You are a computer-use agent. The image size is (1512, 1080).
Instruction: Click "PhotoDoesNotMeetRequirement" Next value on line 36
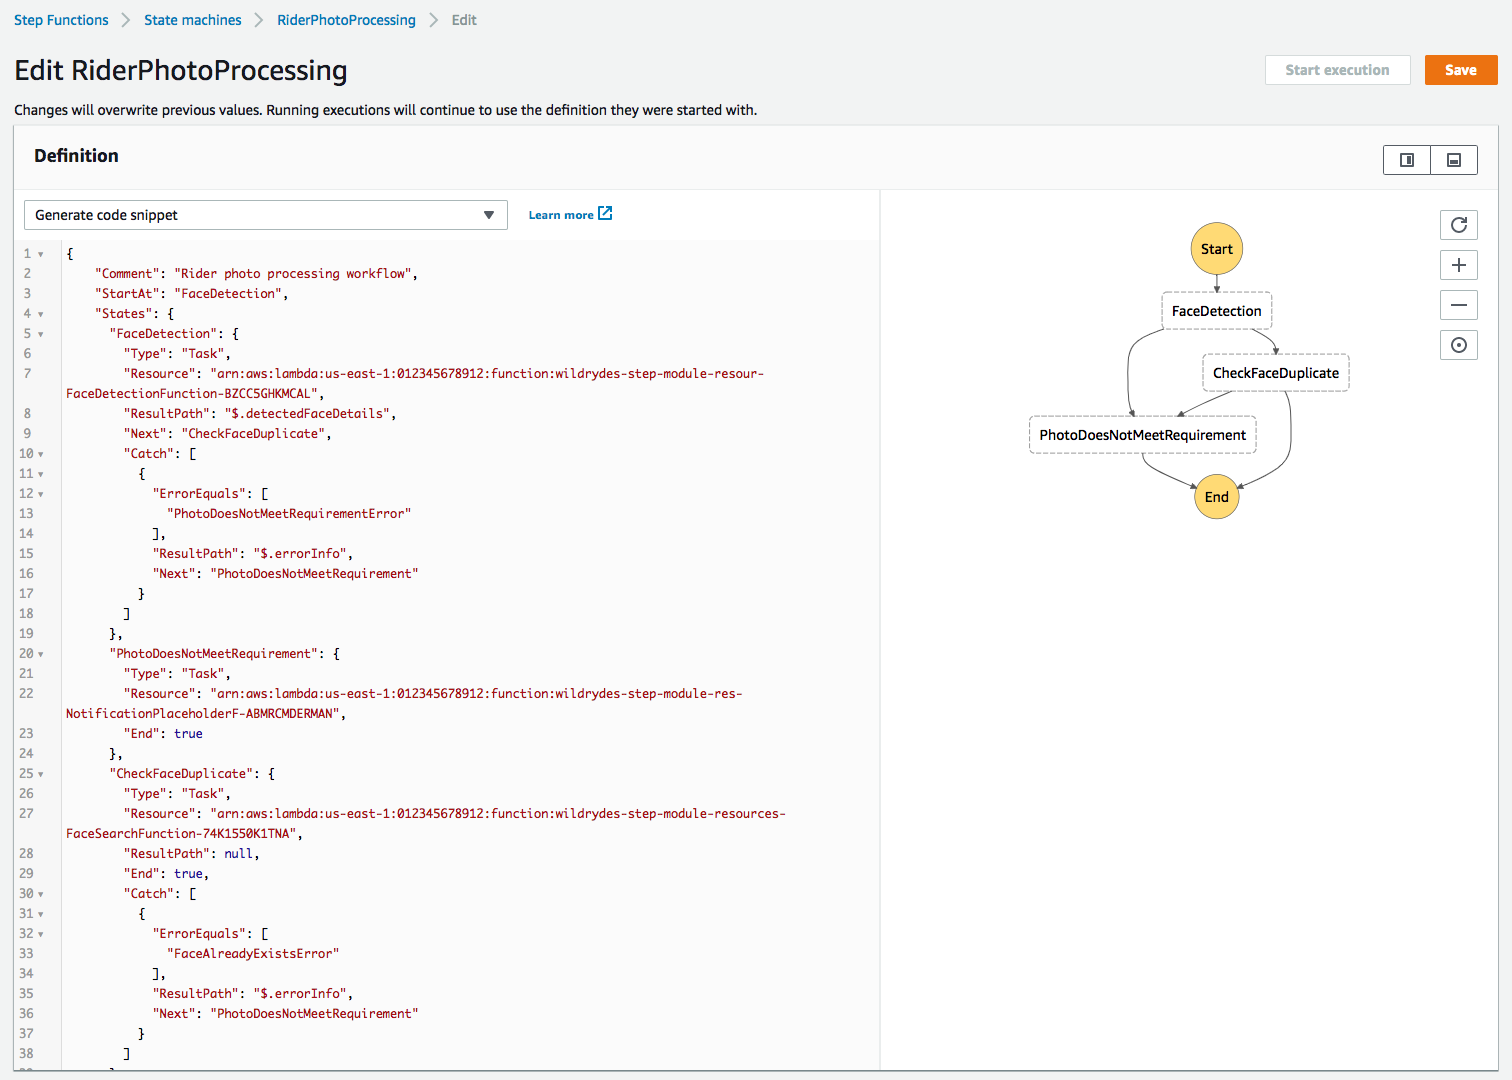click(x=314, y=1014)
